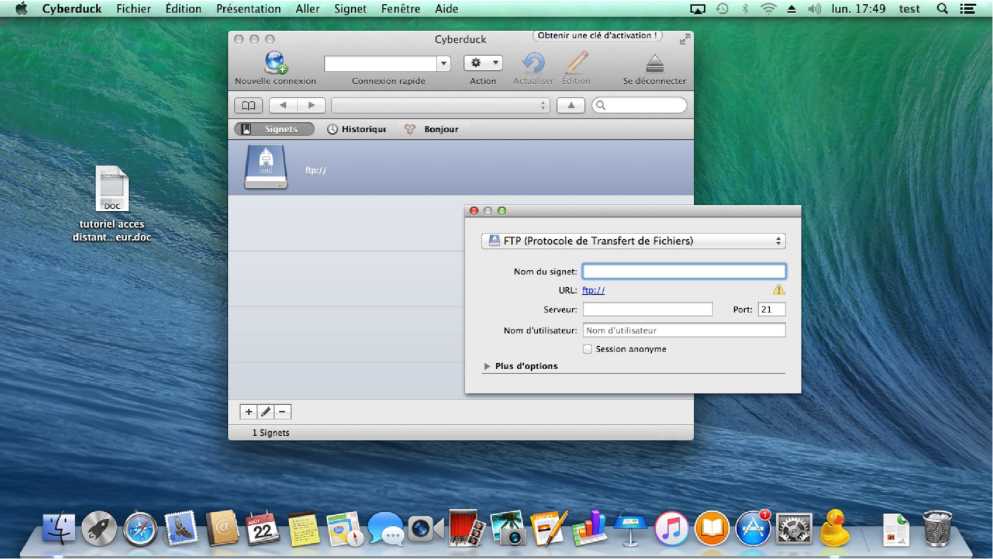Open the FTP protocol dropdown

click(x=633, y=241)
